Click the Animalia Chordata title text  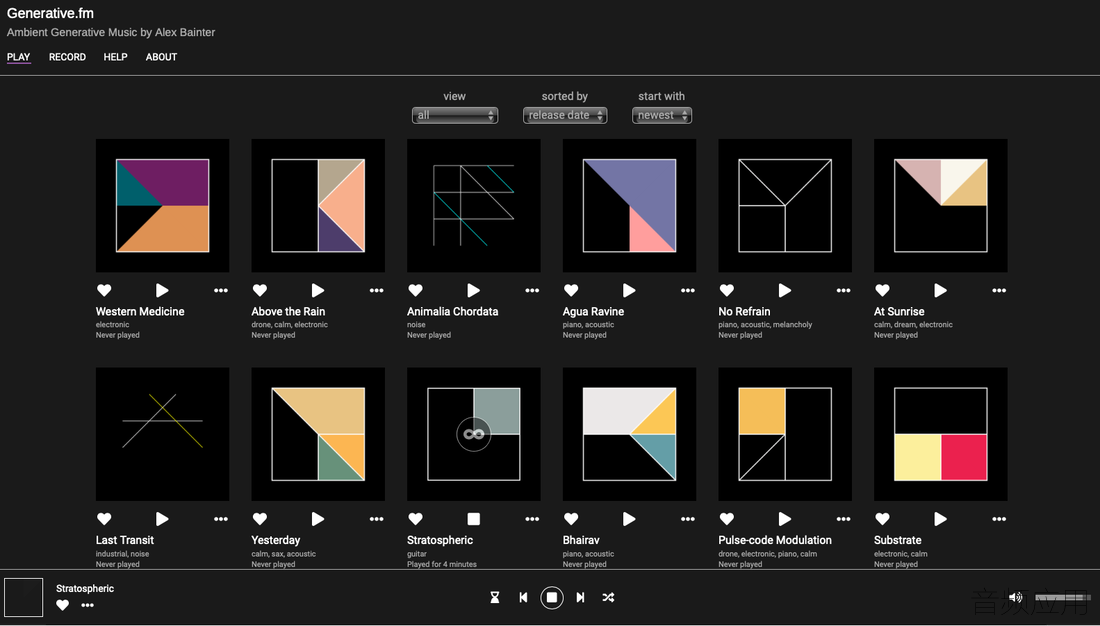(452, 312)
